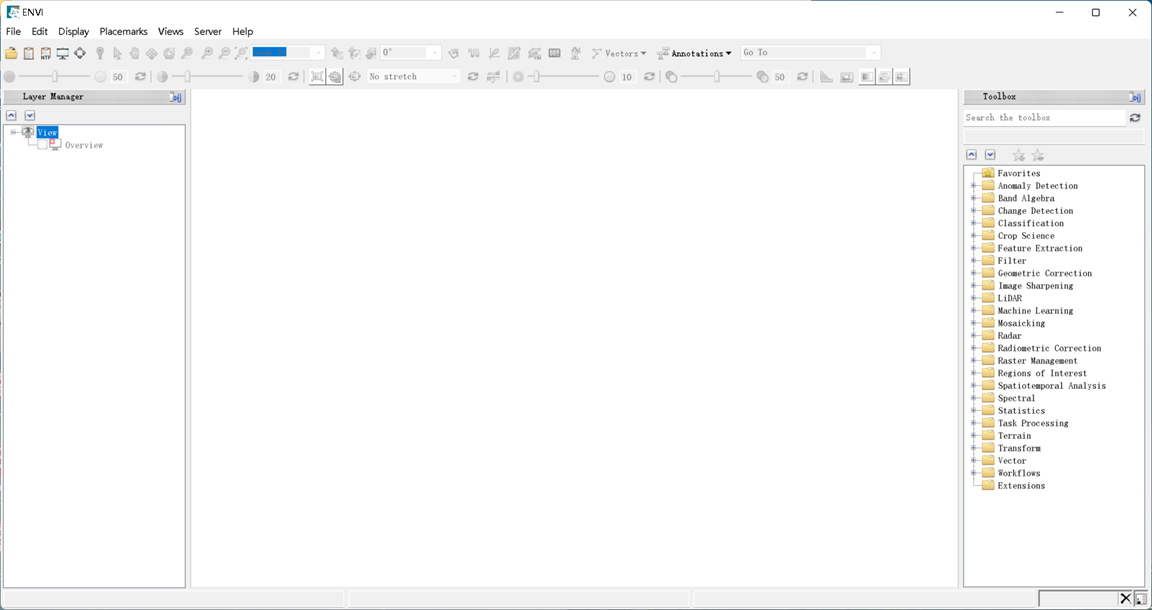The height and width of the screenshot is (610, 1152).
Task: Click the Fixed Zoom Out magnifier
Action: (x=224, y=53)
